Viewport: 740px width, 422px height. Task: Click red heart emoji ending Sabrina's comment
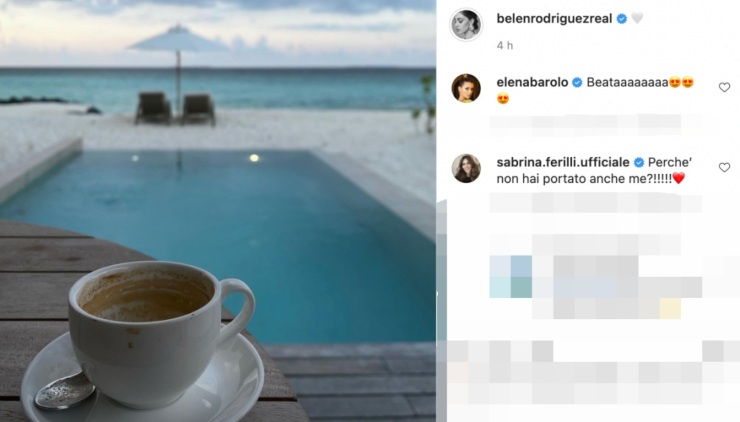tap(679, 178)
